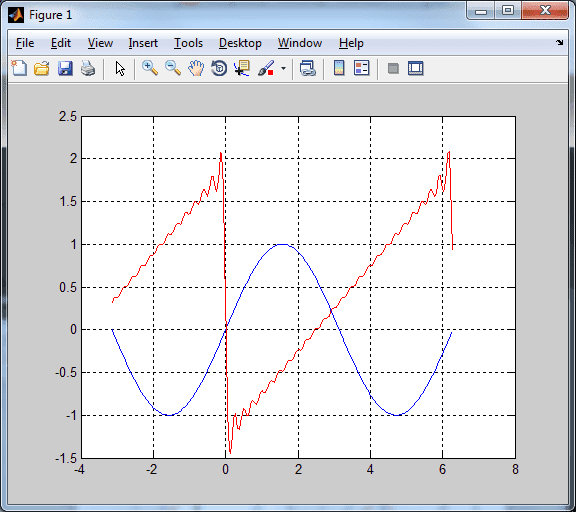This screenshot has height=512, width=576.
Task: Click the dock figure arrow at menu bar right
Action: [x=559, y=43]
